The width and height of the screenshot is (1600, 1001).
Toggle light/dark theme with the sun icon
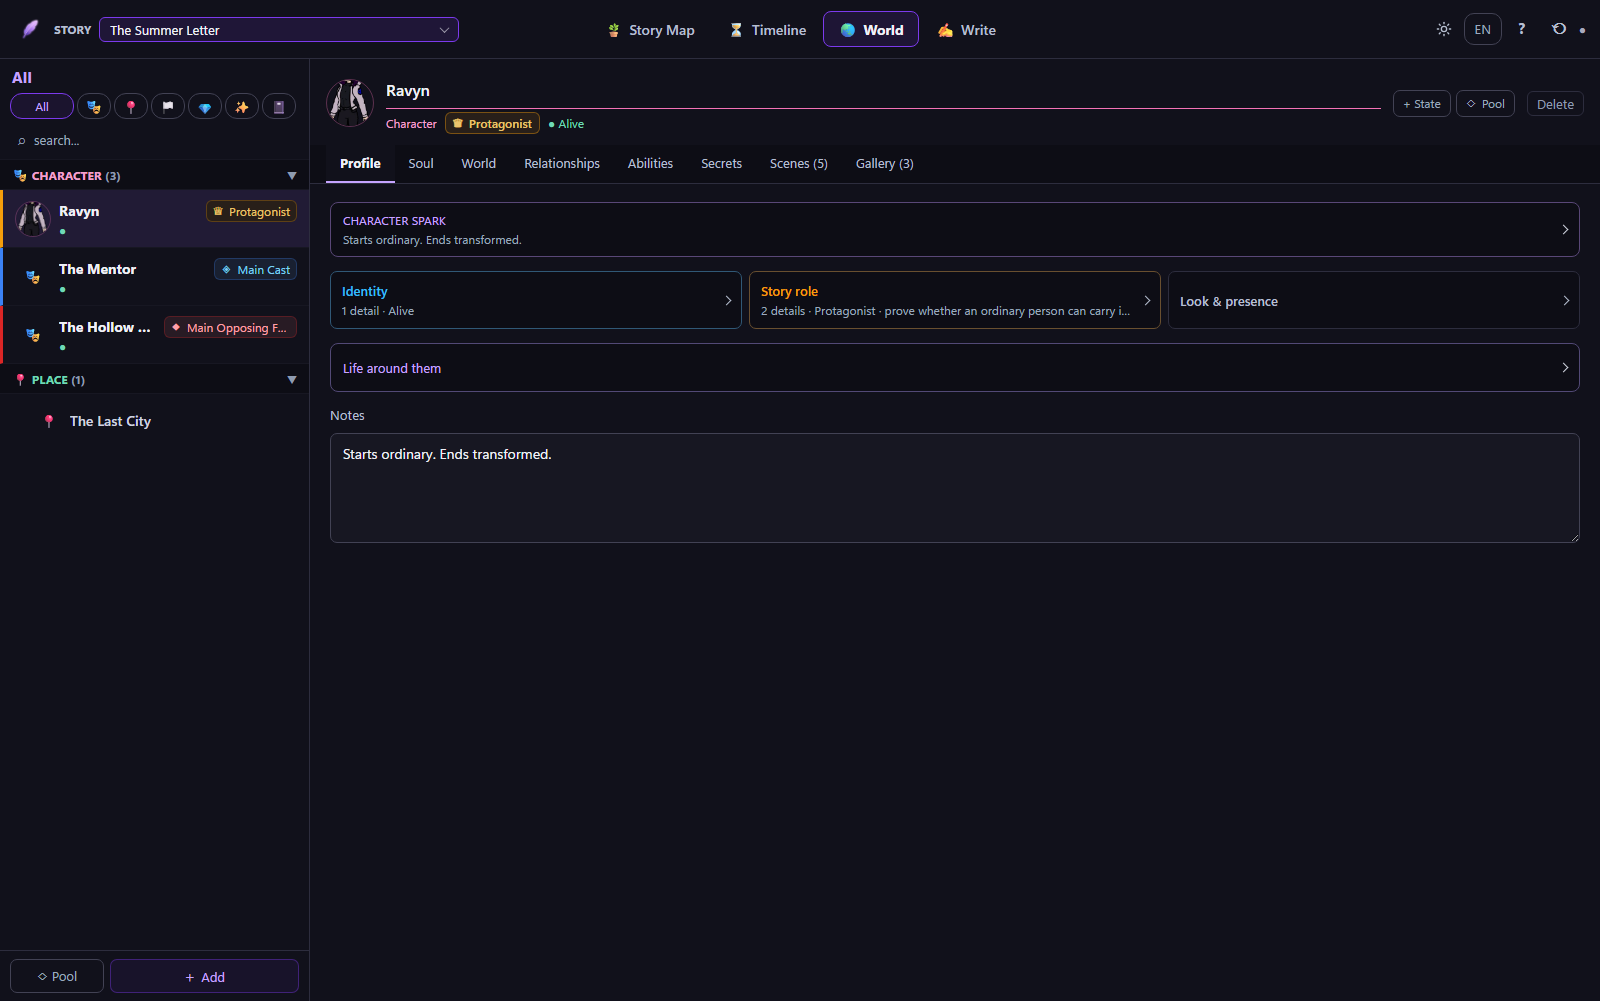coord(1444,29)
